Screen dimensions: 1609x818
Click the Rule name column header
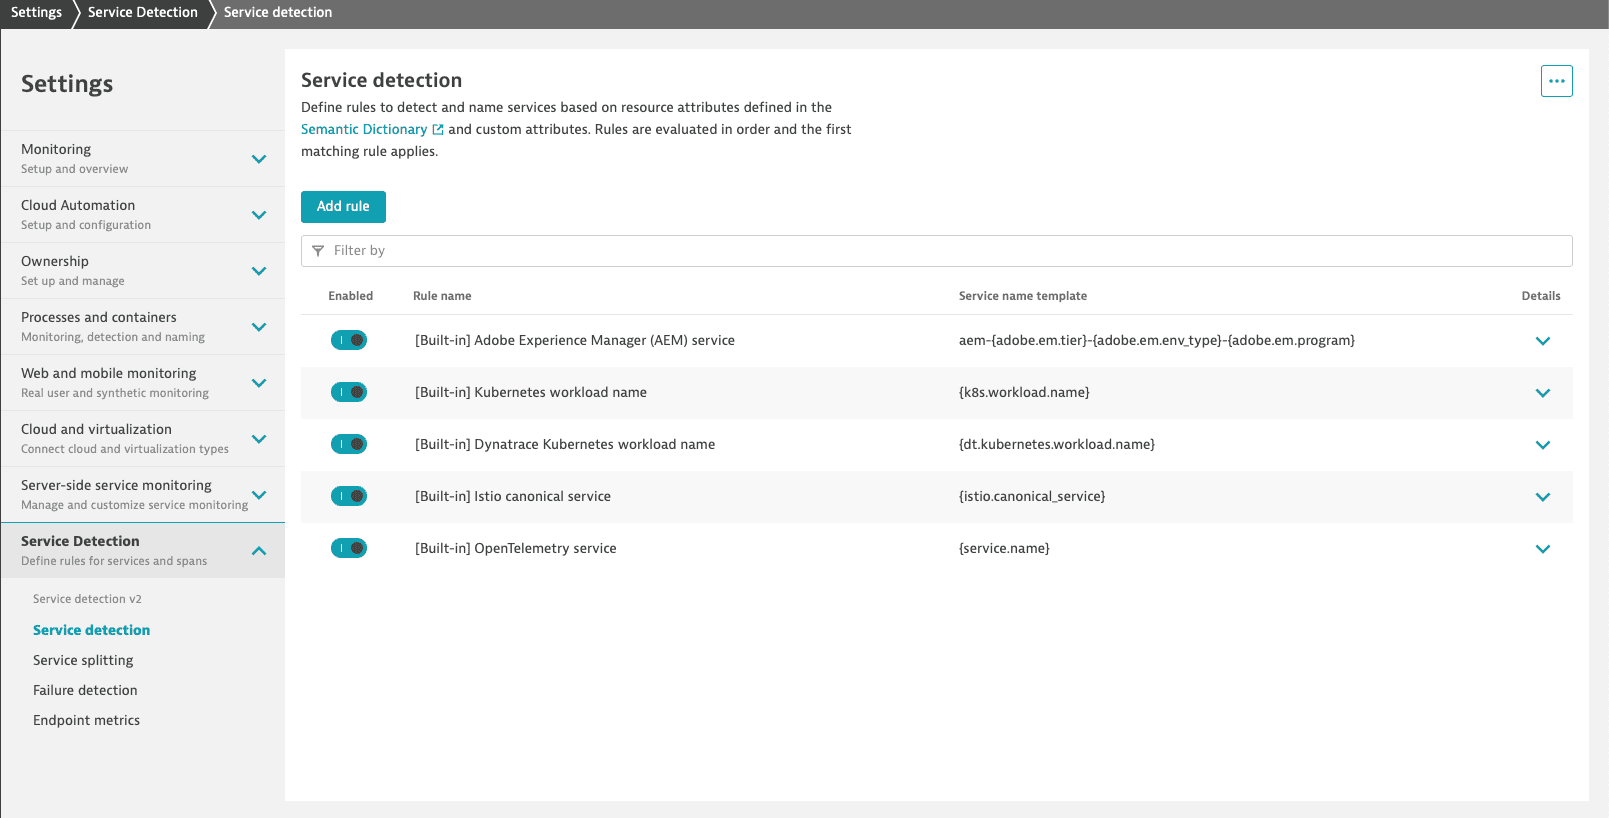(x=442, y=296)
